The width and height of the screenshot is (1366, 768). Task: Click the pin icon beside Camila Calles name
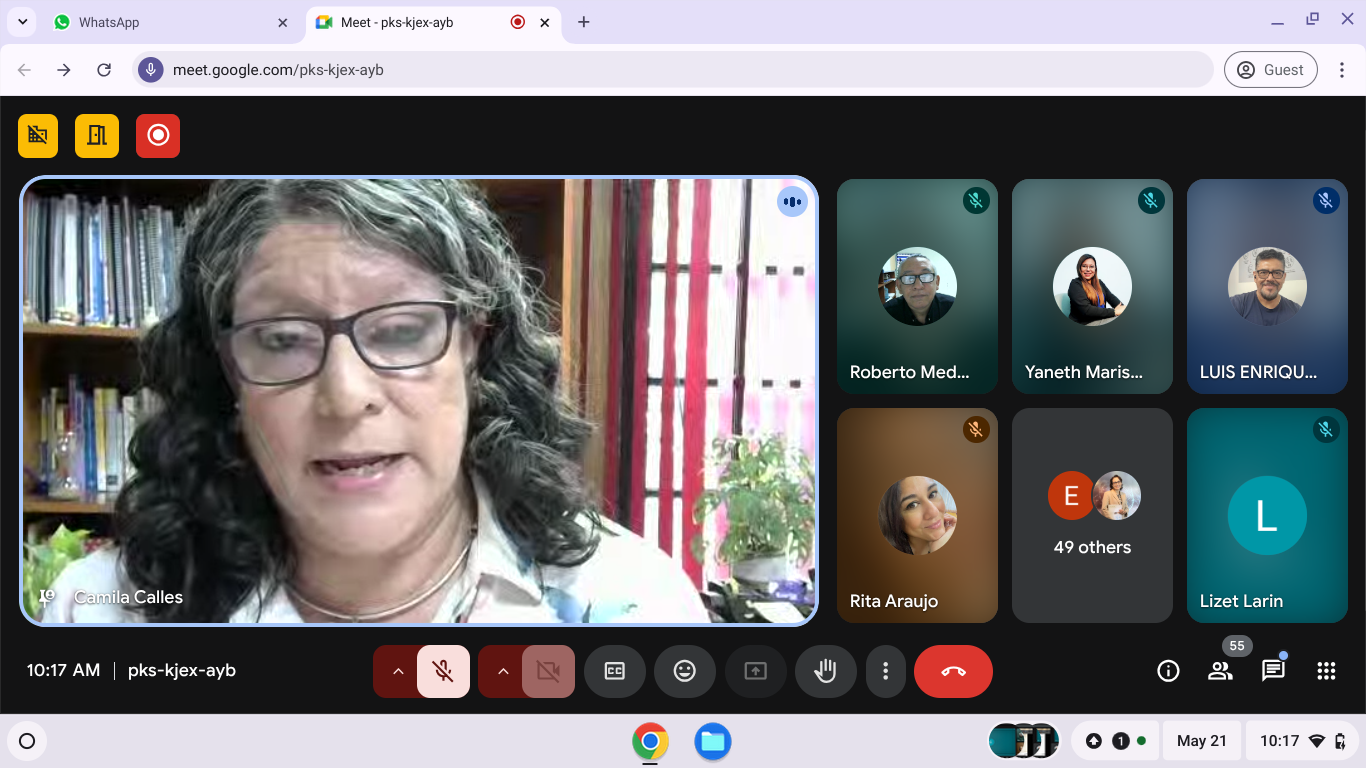point(46,597)
